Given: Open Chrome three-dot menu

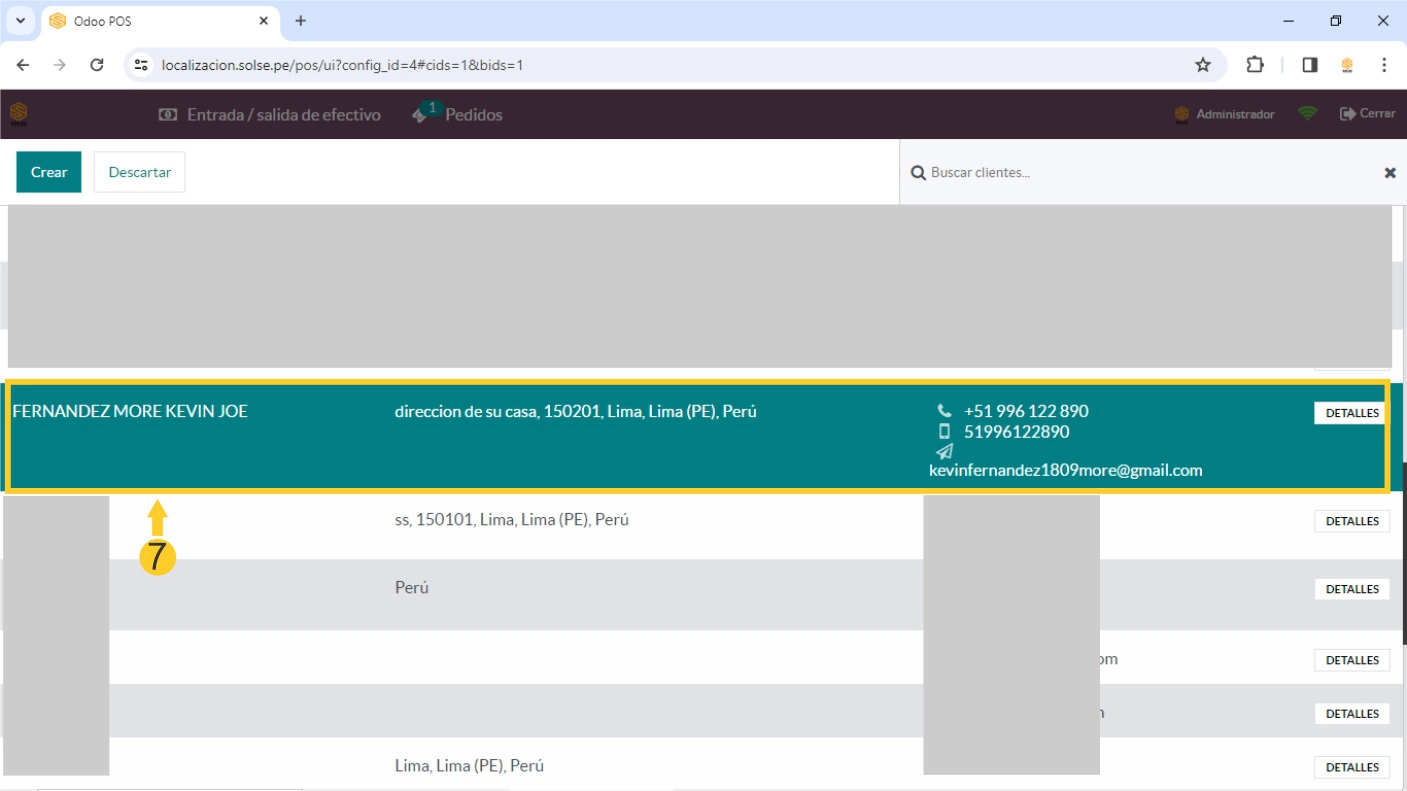Looking at the screenshot, I should [x=1384, y=65].
